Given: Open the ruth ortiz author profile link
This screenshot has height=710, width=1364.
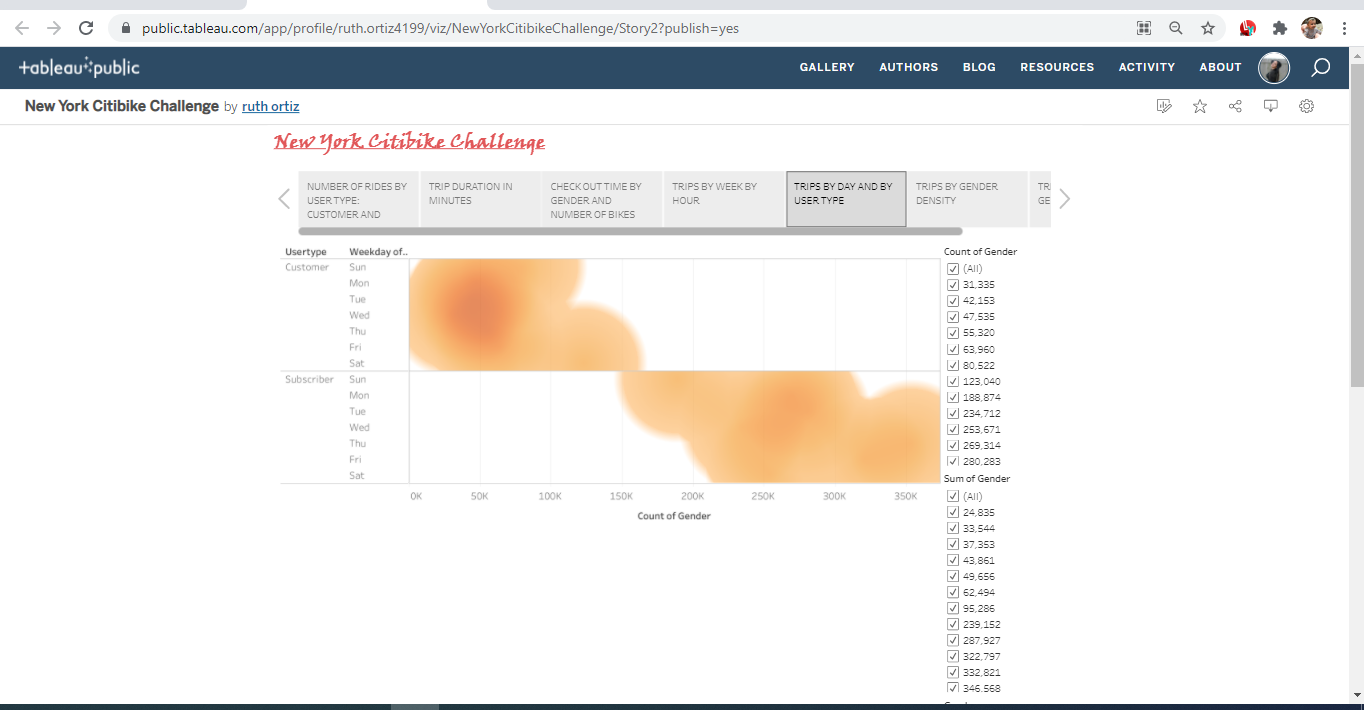Looking at the screenshot, I should click(x=270, y=105).
